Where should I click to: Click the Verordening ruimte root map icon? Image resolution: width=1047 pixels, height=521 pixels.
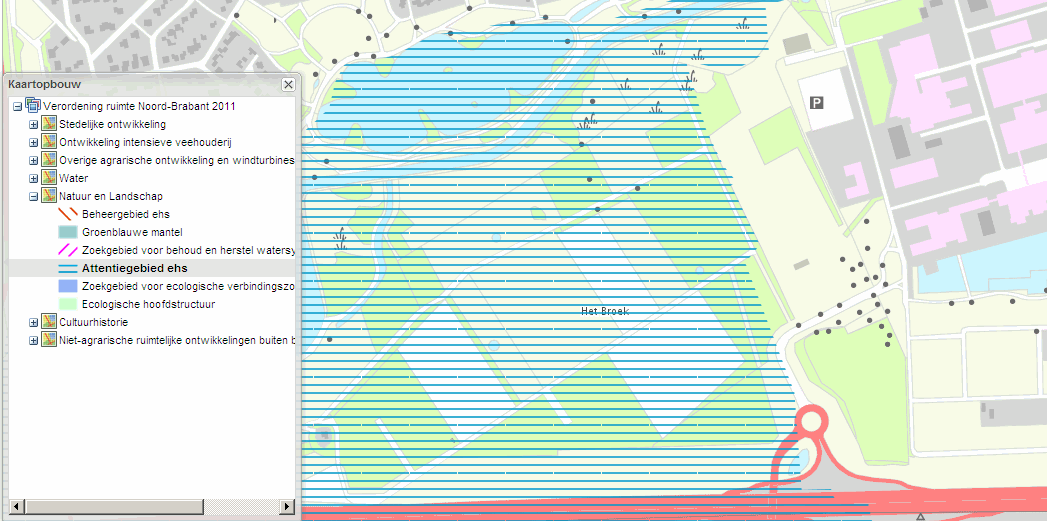pos(33,105)
